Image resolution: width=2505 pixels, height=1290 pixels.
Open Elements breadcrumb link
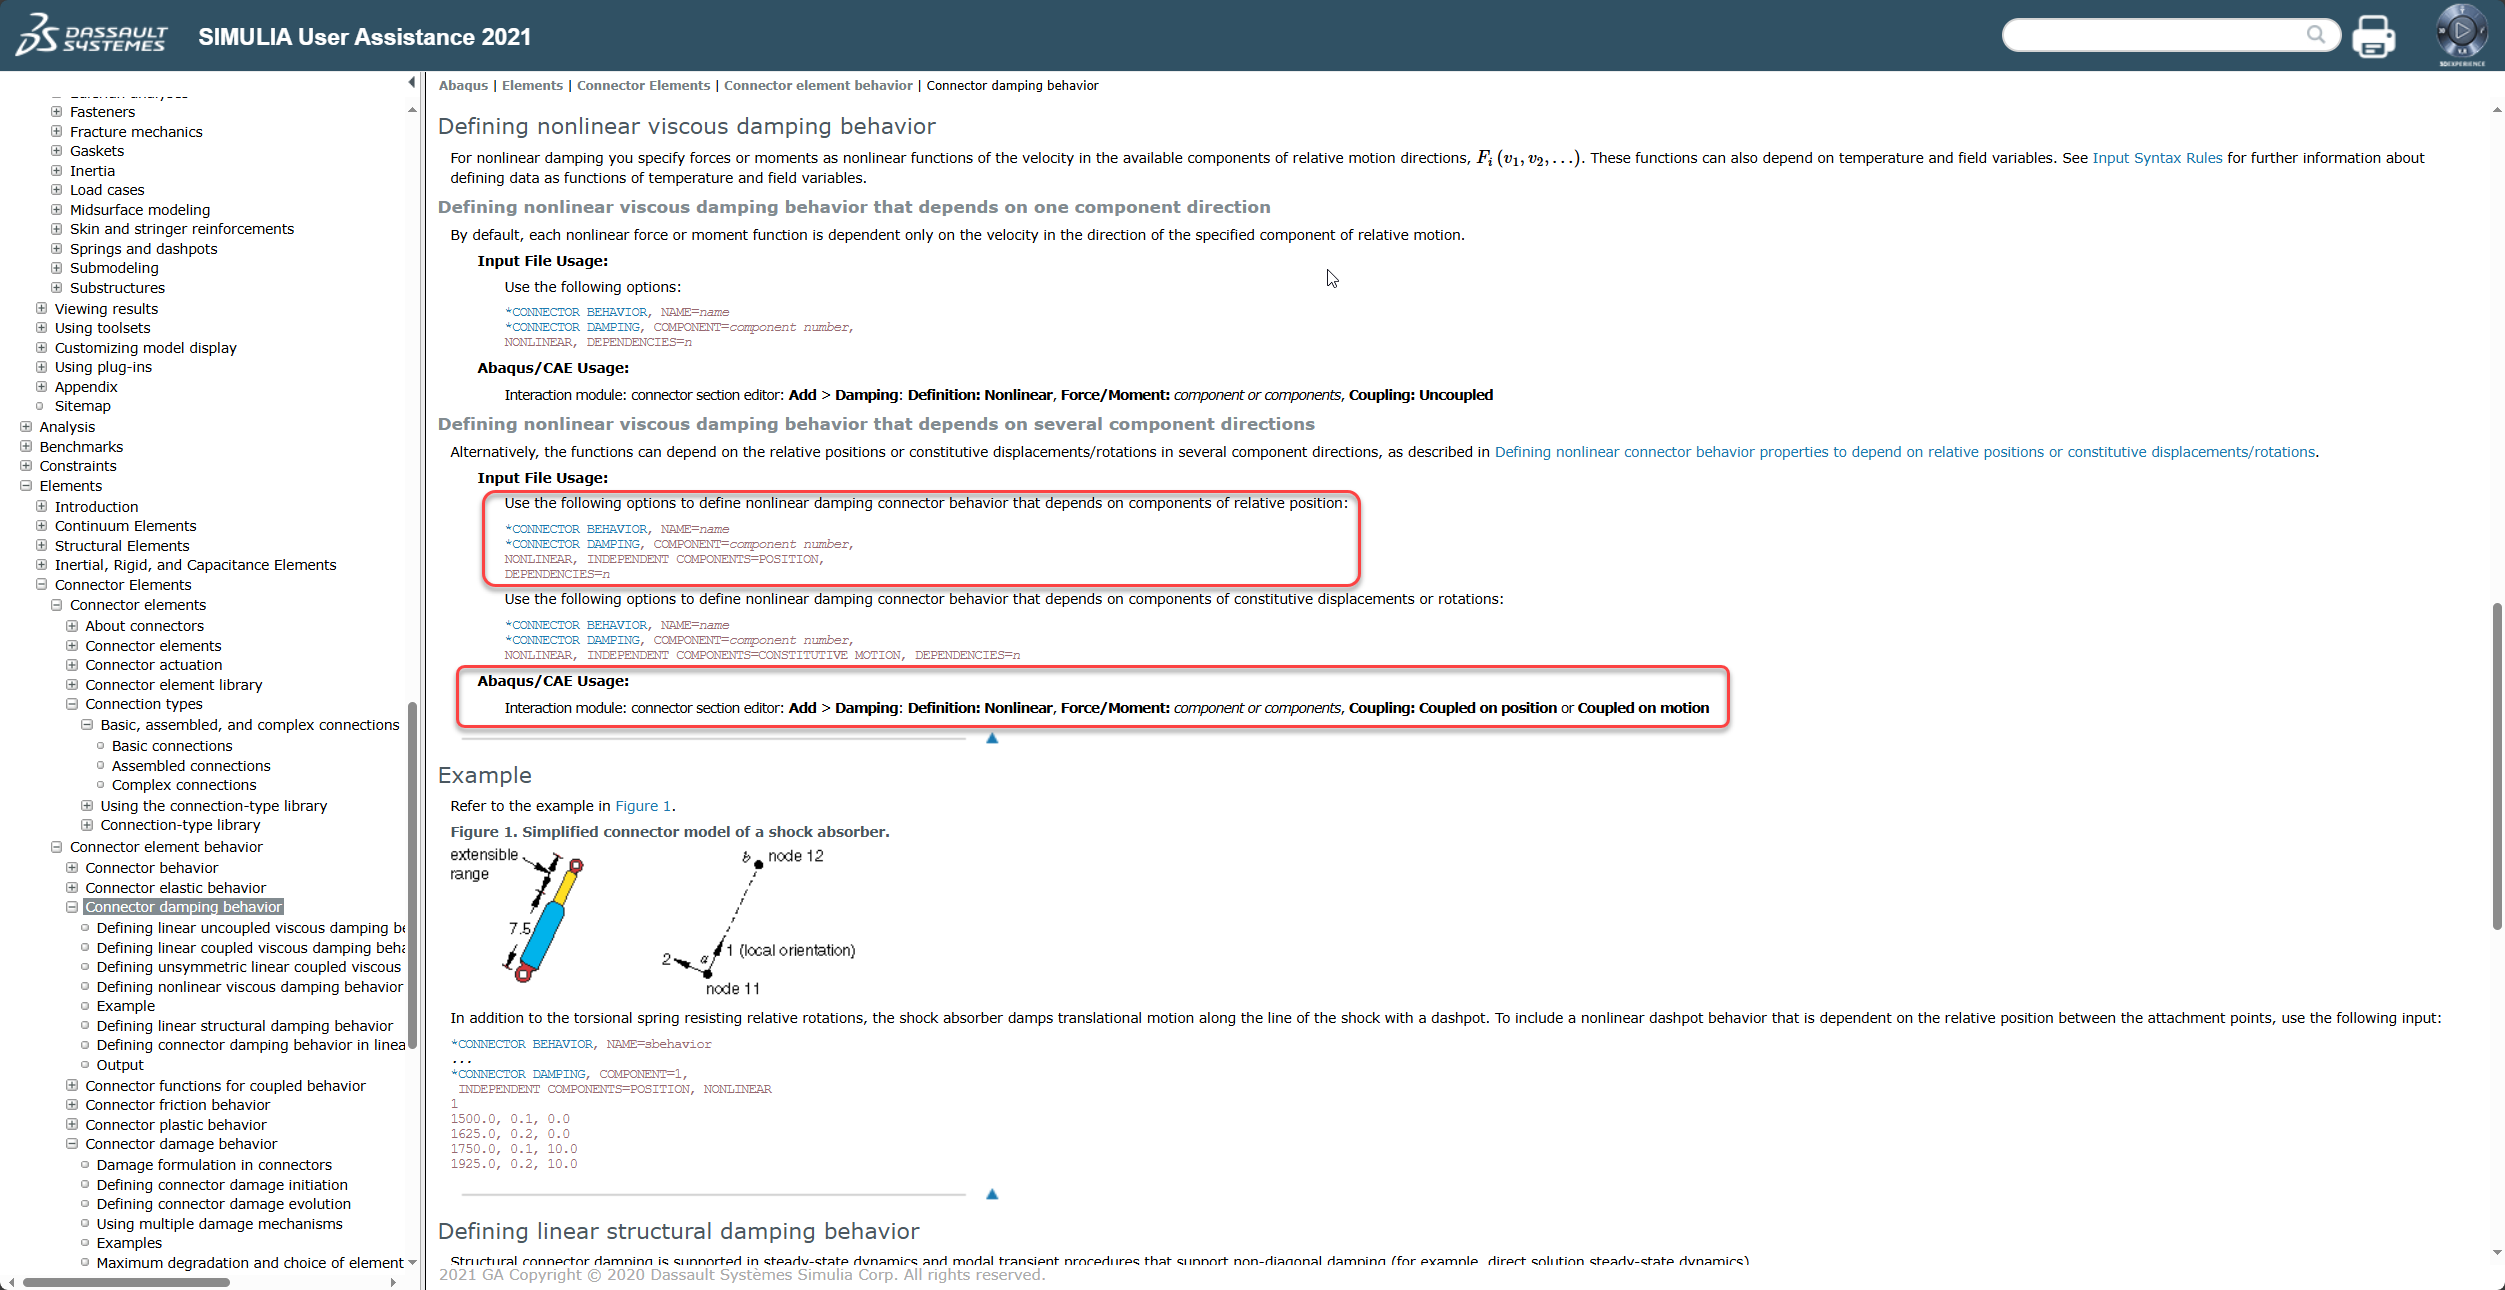tap(532, 86)
